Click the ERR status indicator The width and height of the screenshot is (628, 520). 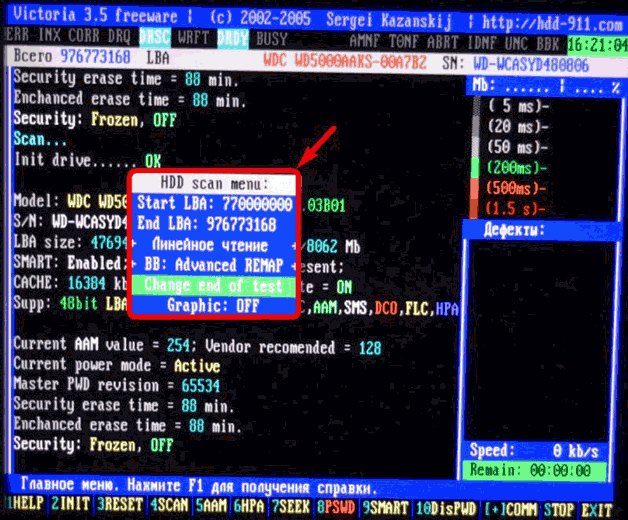click(18, 35)
